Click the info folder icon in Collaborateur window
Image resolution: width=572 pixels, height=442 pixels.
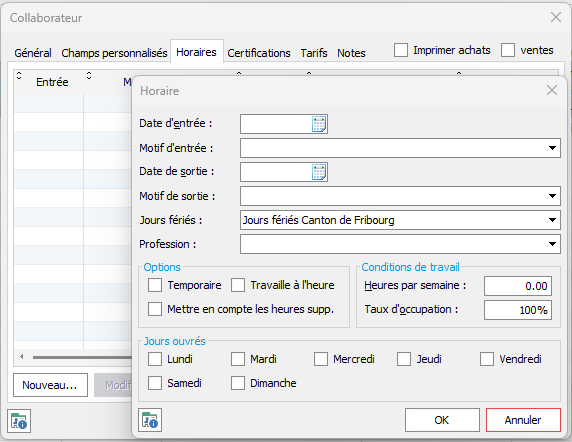pos(19,421)
